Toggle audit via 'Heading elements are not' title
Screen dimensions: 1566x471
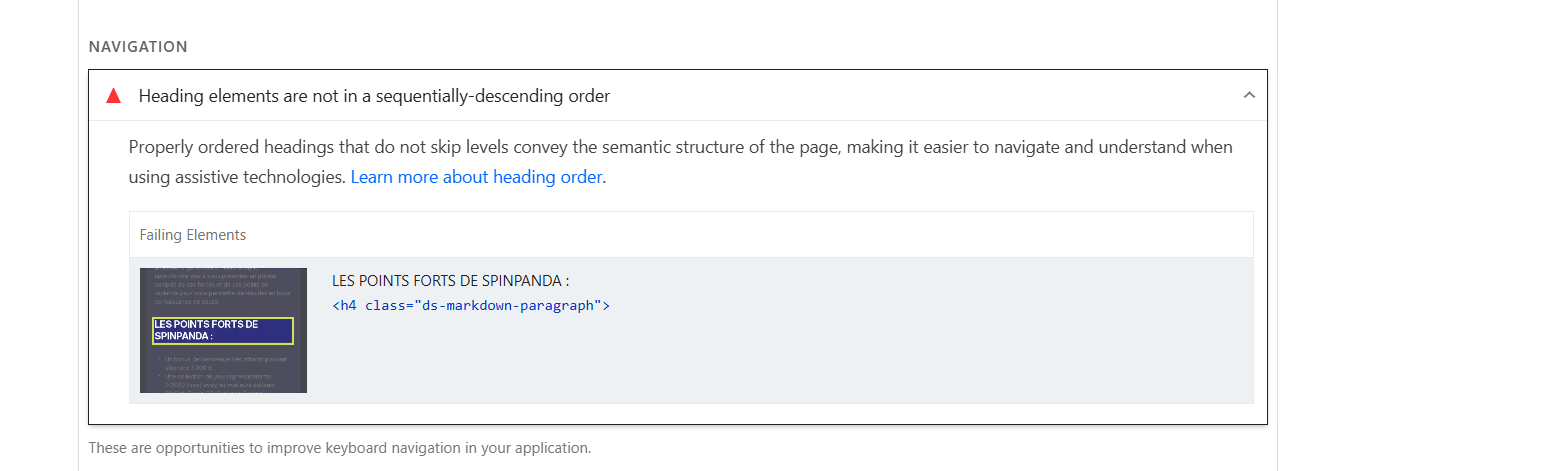(374, 96)
